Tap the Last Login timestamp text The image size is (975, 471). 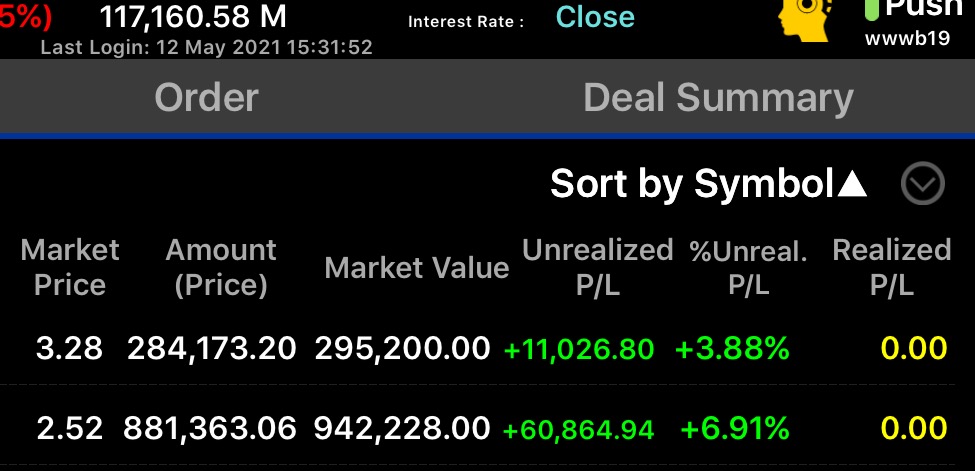206,47
